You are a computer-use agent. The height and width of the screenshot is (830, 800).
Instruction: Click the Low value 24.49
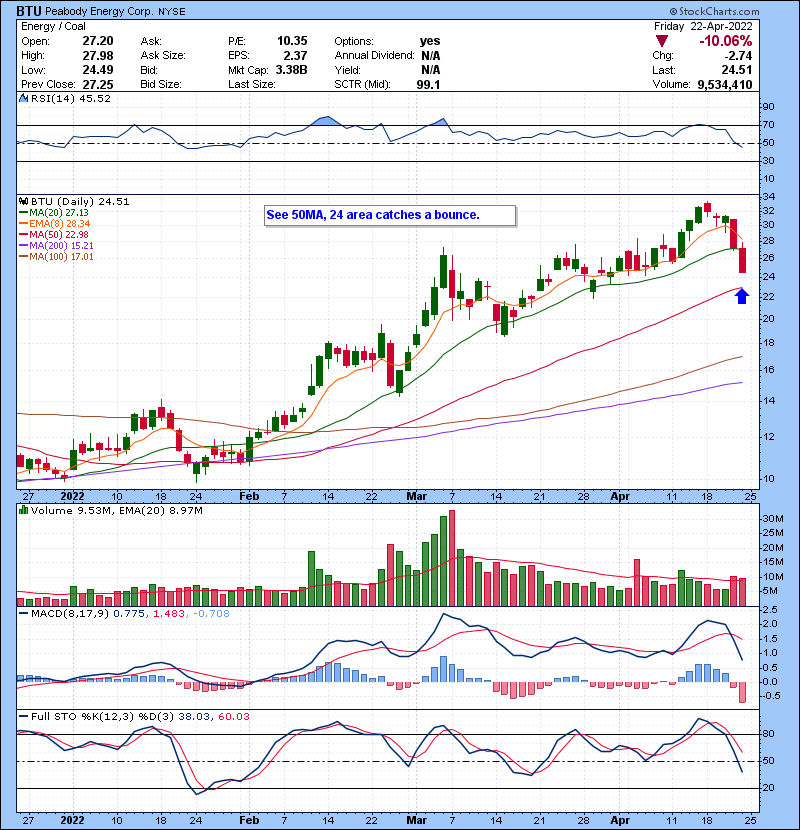98,70
